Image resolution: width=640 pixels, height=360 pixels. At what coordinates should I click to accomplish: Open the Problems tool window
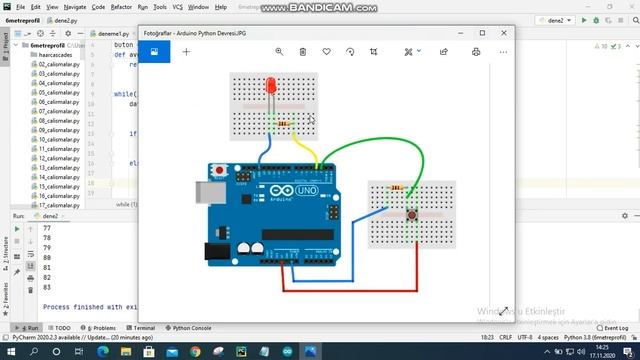click(x=98, y=328)
